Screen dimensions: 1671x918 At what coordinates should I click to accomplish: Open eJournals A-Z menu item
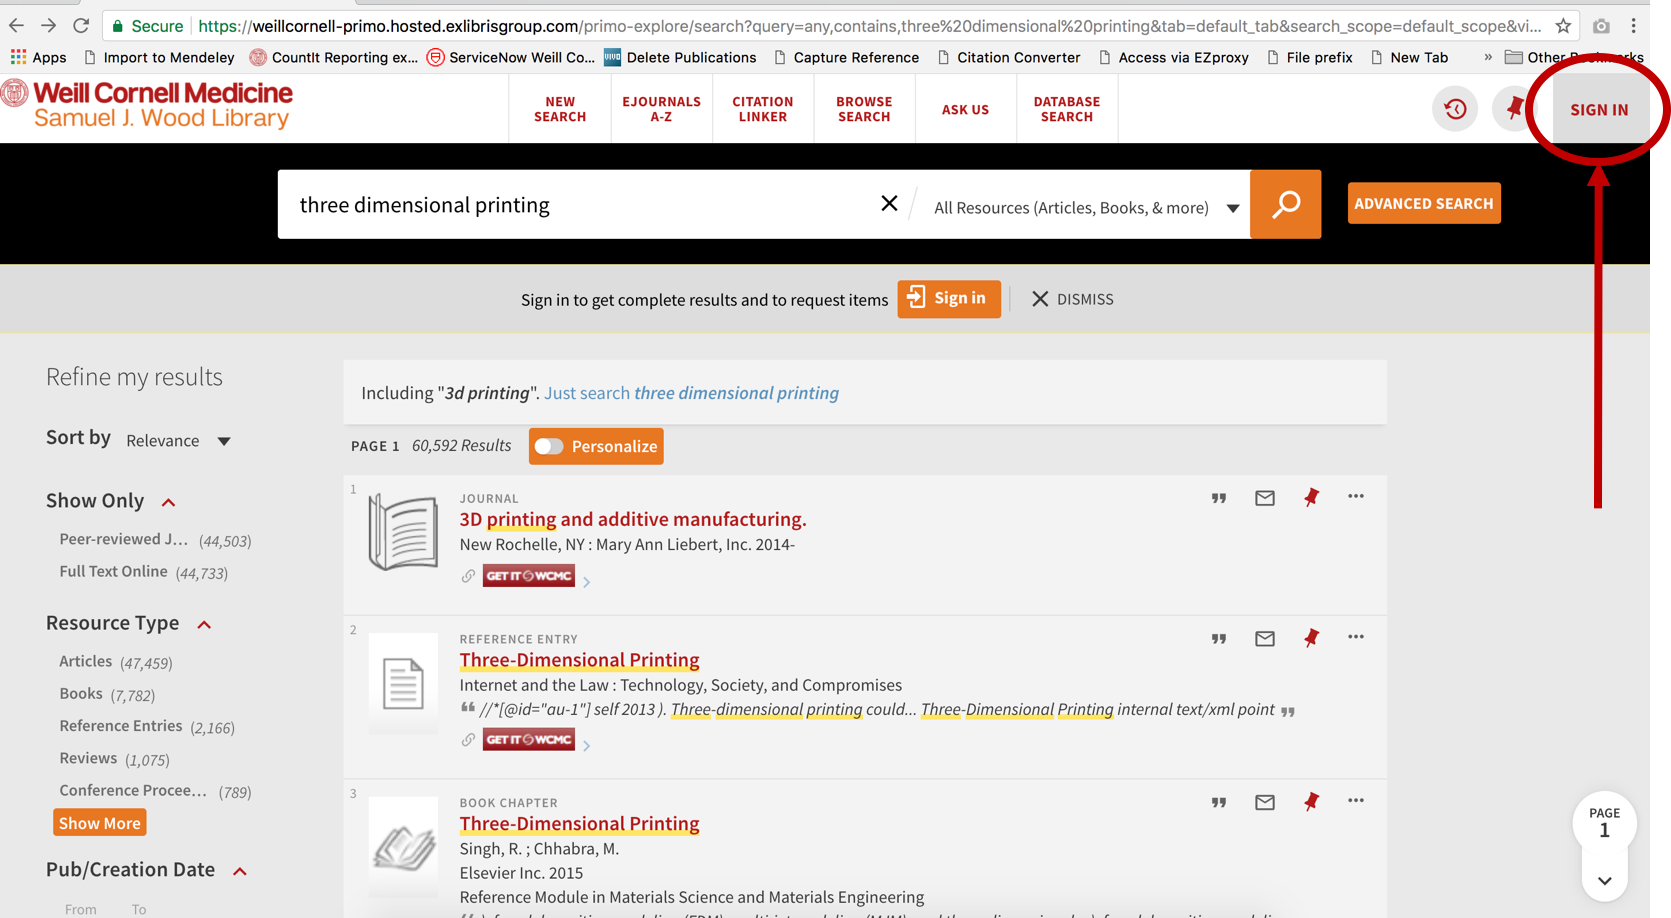click(661, 109)
